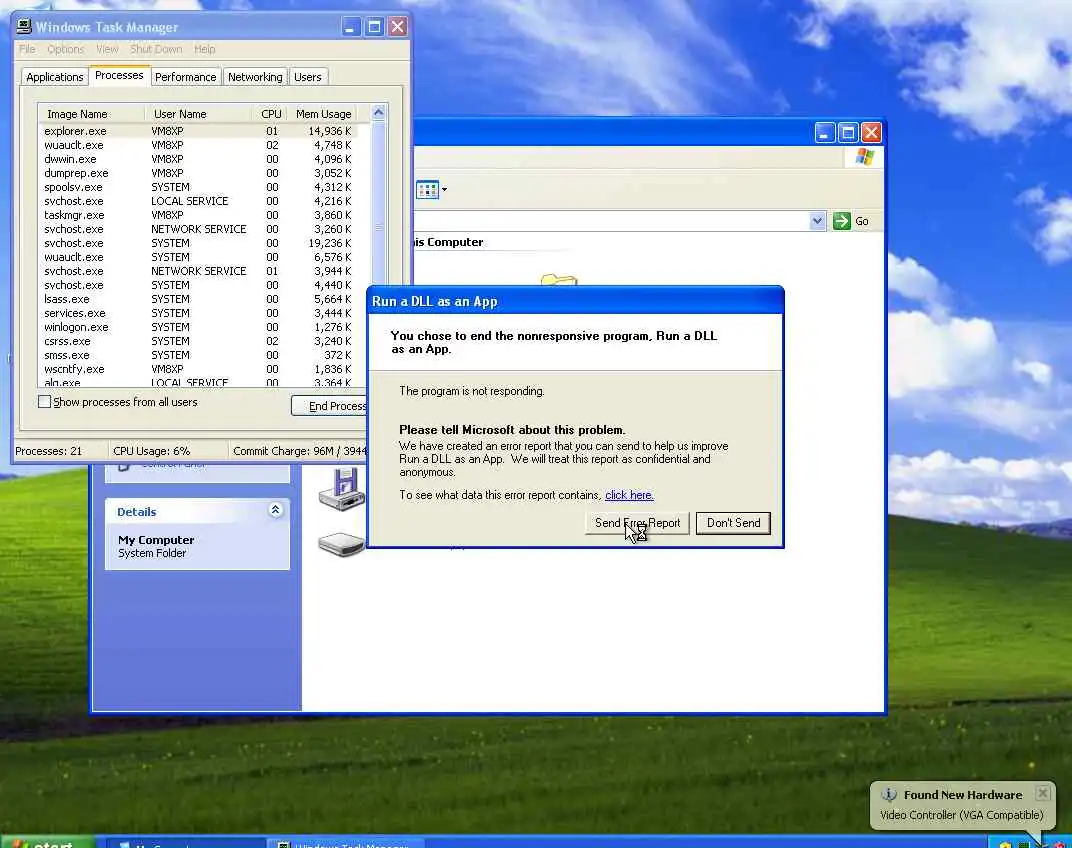1072x848 pixels.
Task: Sort processes by Mem Usage column
Action: [x=323, y=114]
